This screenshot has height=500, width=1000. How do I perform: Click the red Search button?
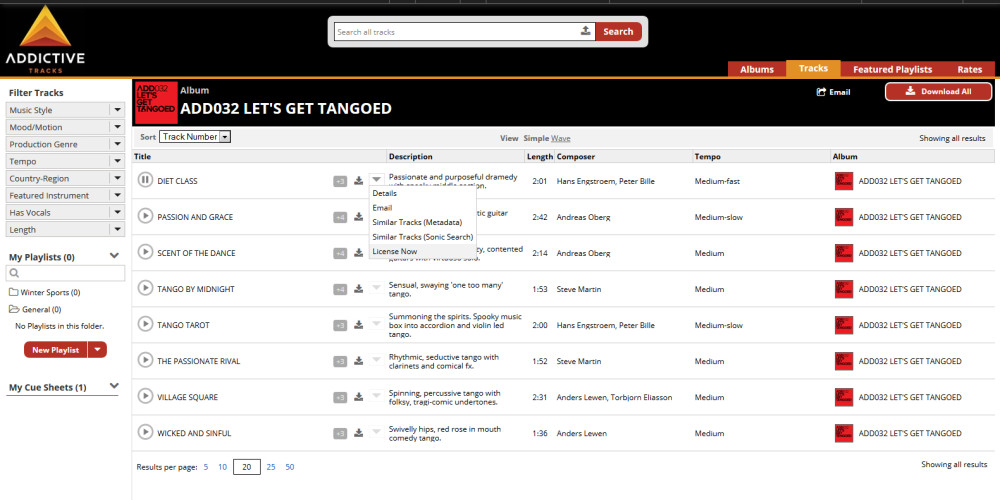pos(618,31)
